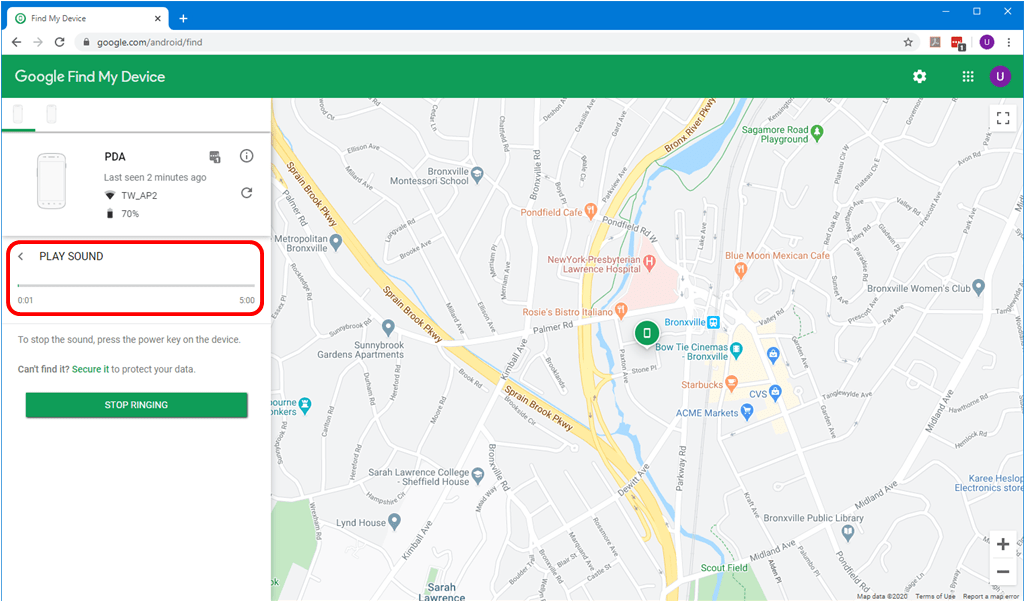Click Rosie's Bistro Italiano marker
This screenshot has height=601, width=1025.
[x=621, y=312]
